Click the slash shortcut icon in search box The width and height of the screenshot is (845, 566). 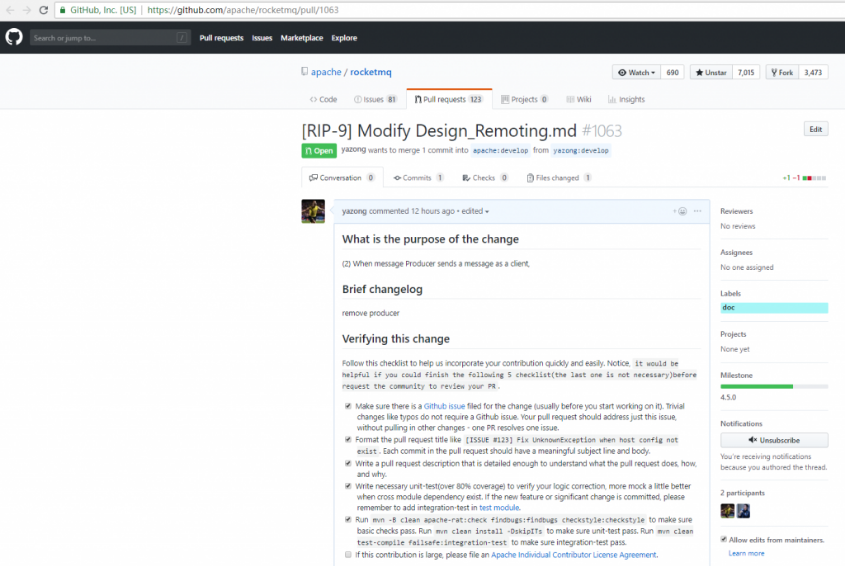pyautogui.click(x=182, y=38)
